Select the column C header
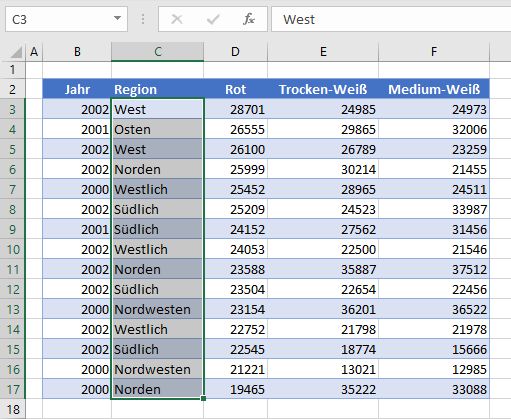The width and height of the screenshot is (511, 419). 157,52
